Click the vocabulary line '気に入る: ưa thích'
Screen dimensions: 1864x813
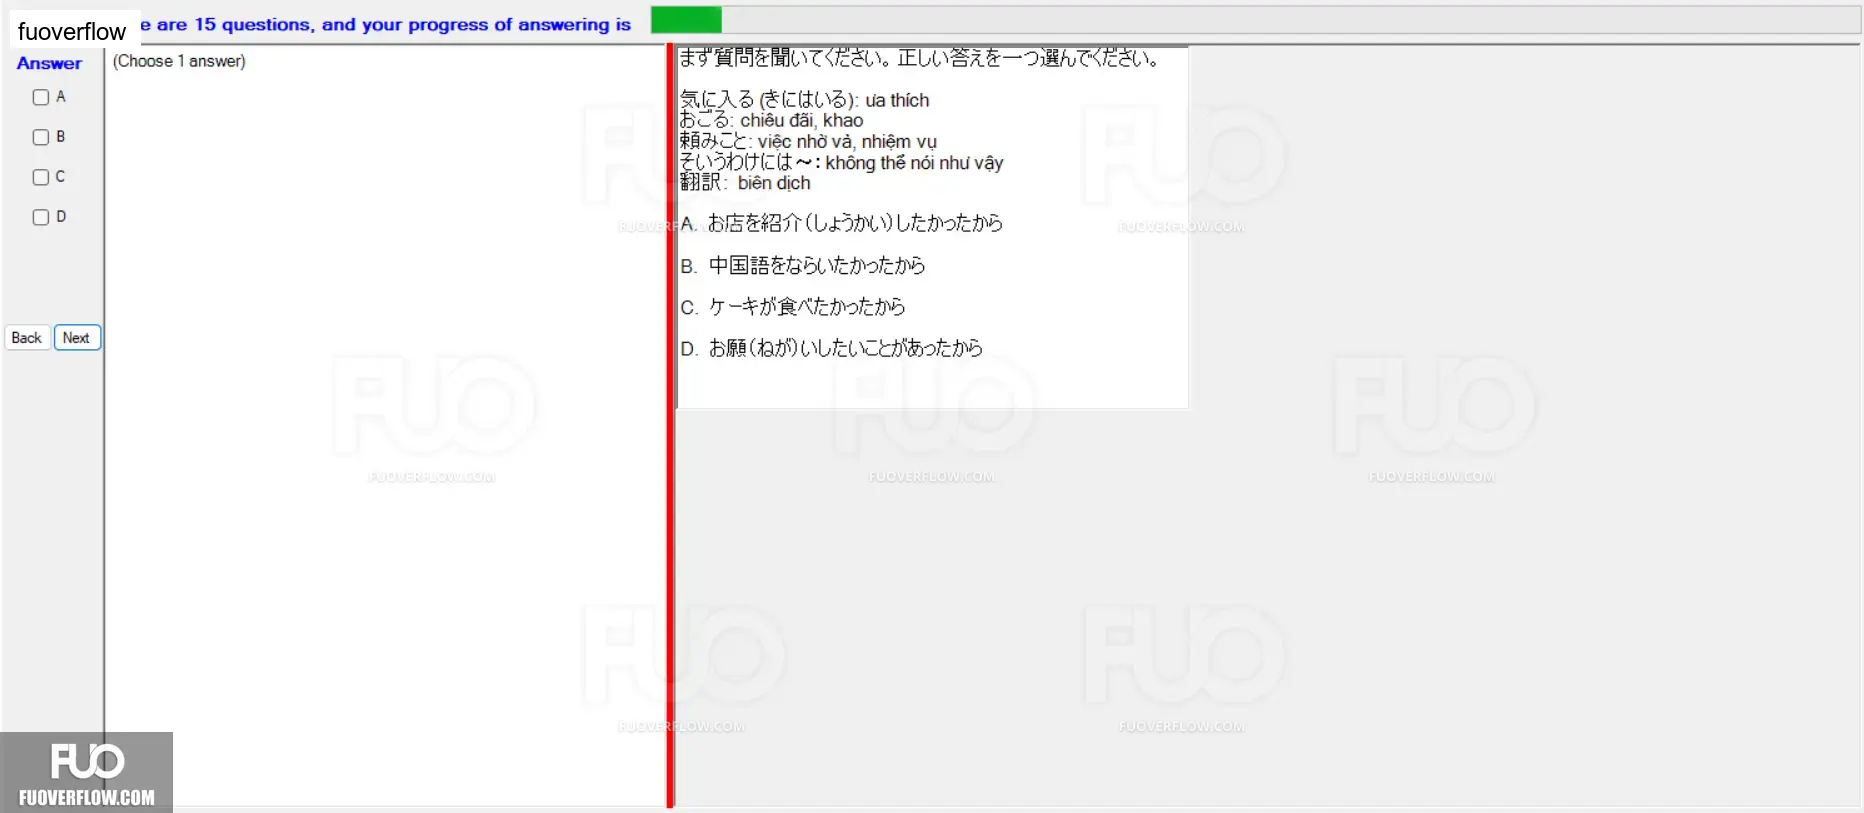[805, 100]
